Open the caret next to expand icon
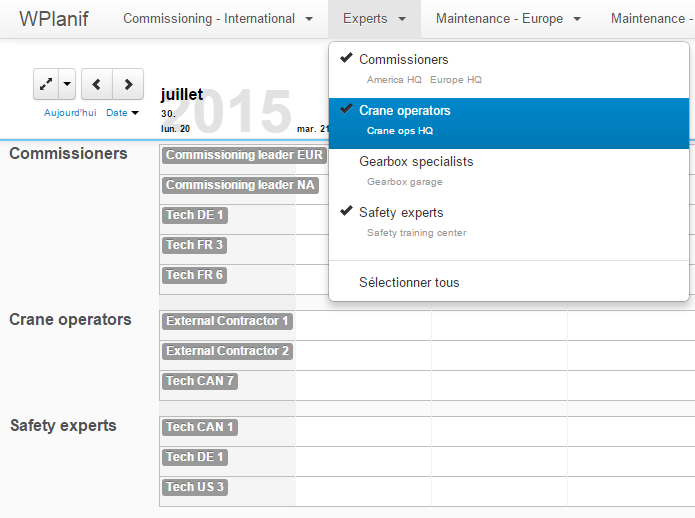695x518 pixels. (x=67, y=85)
